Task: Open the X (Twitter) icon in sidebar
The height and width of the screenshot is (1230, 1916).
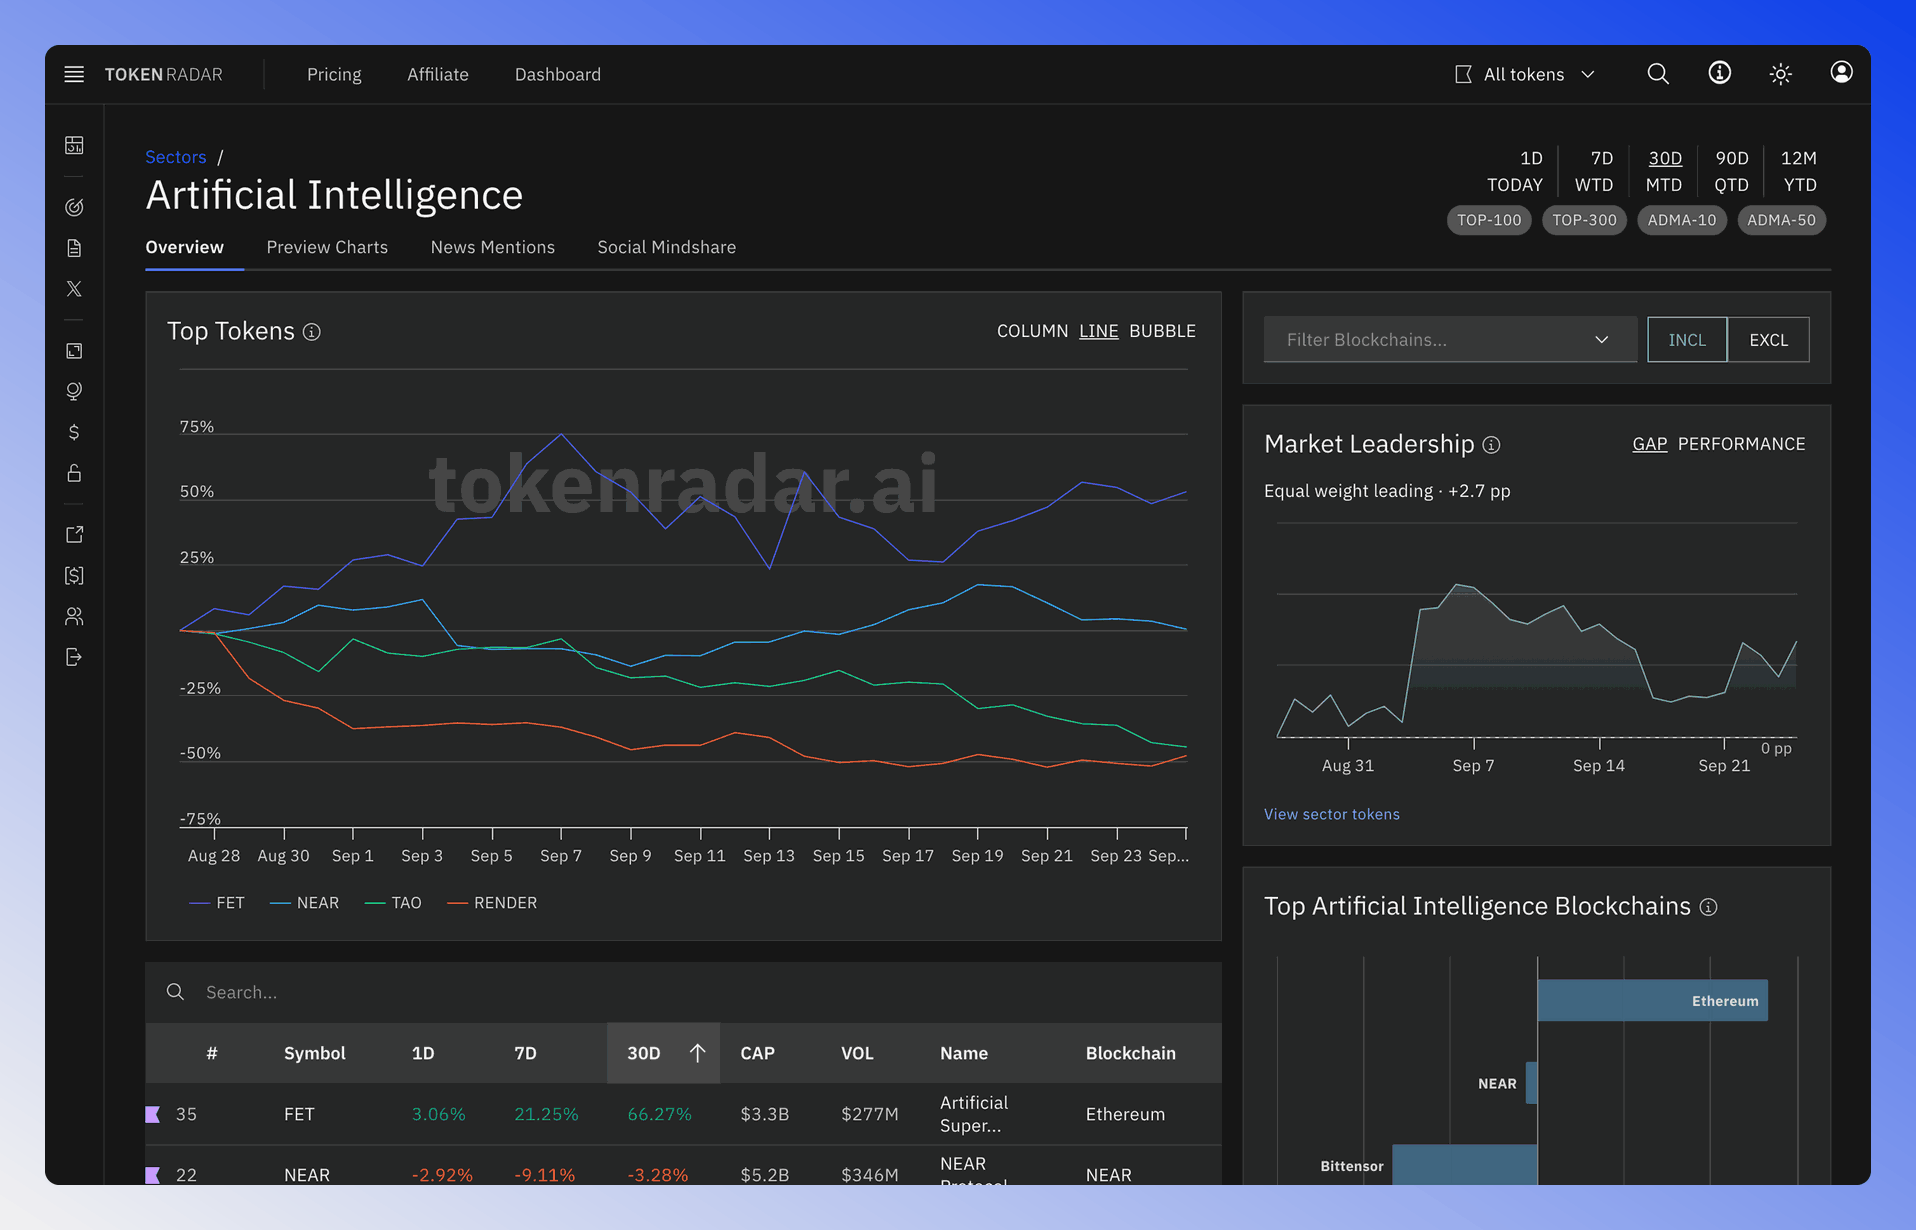Action: click(74, 289)
